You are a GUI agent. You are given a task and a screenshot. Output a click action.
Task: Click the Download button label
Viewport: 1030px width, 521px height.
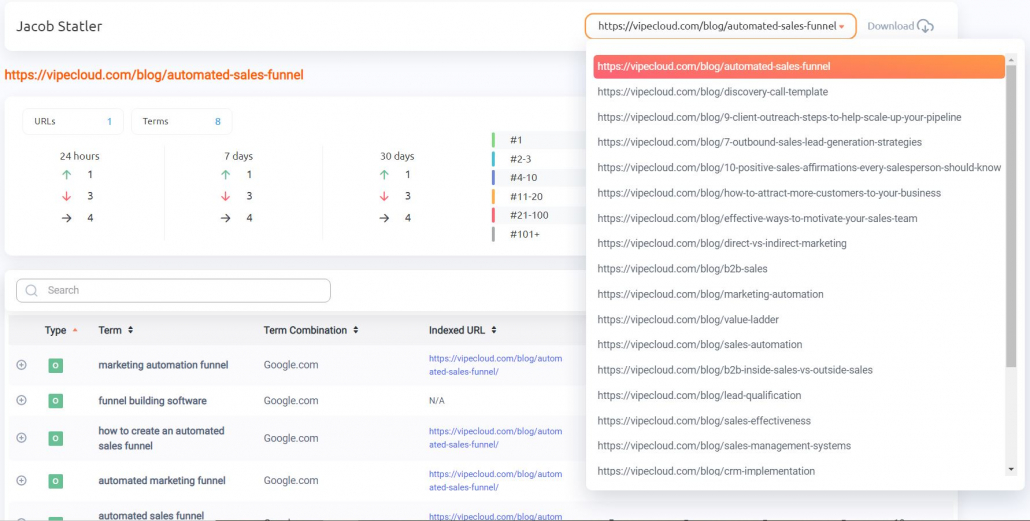891,26
